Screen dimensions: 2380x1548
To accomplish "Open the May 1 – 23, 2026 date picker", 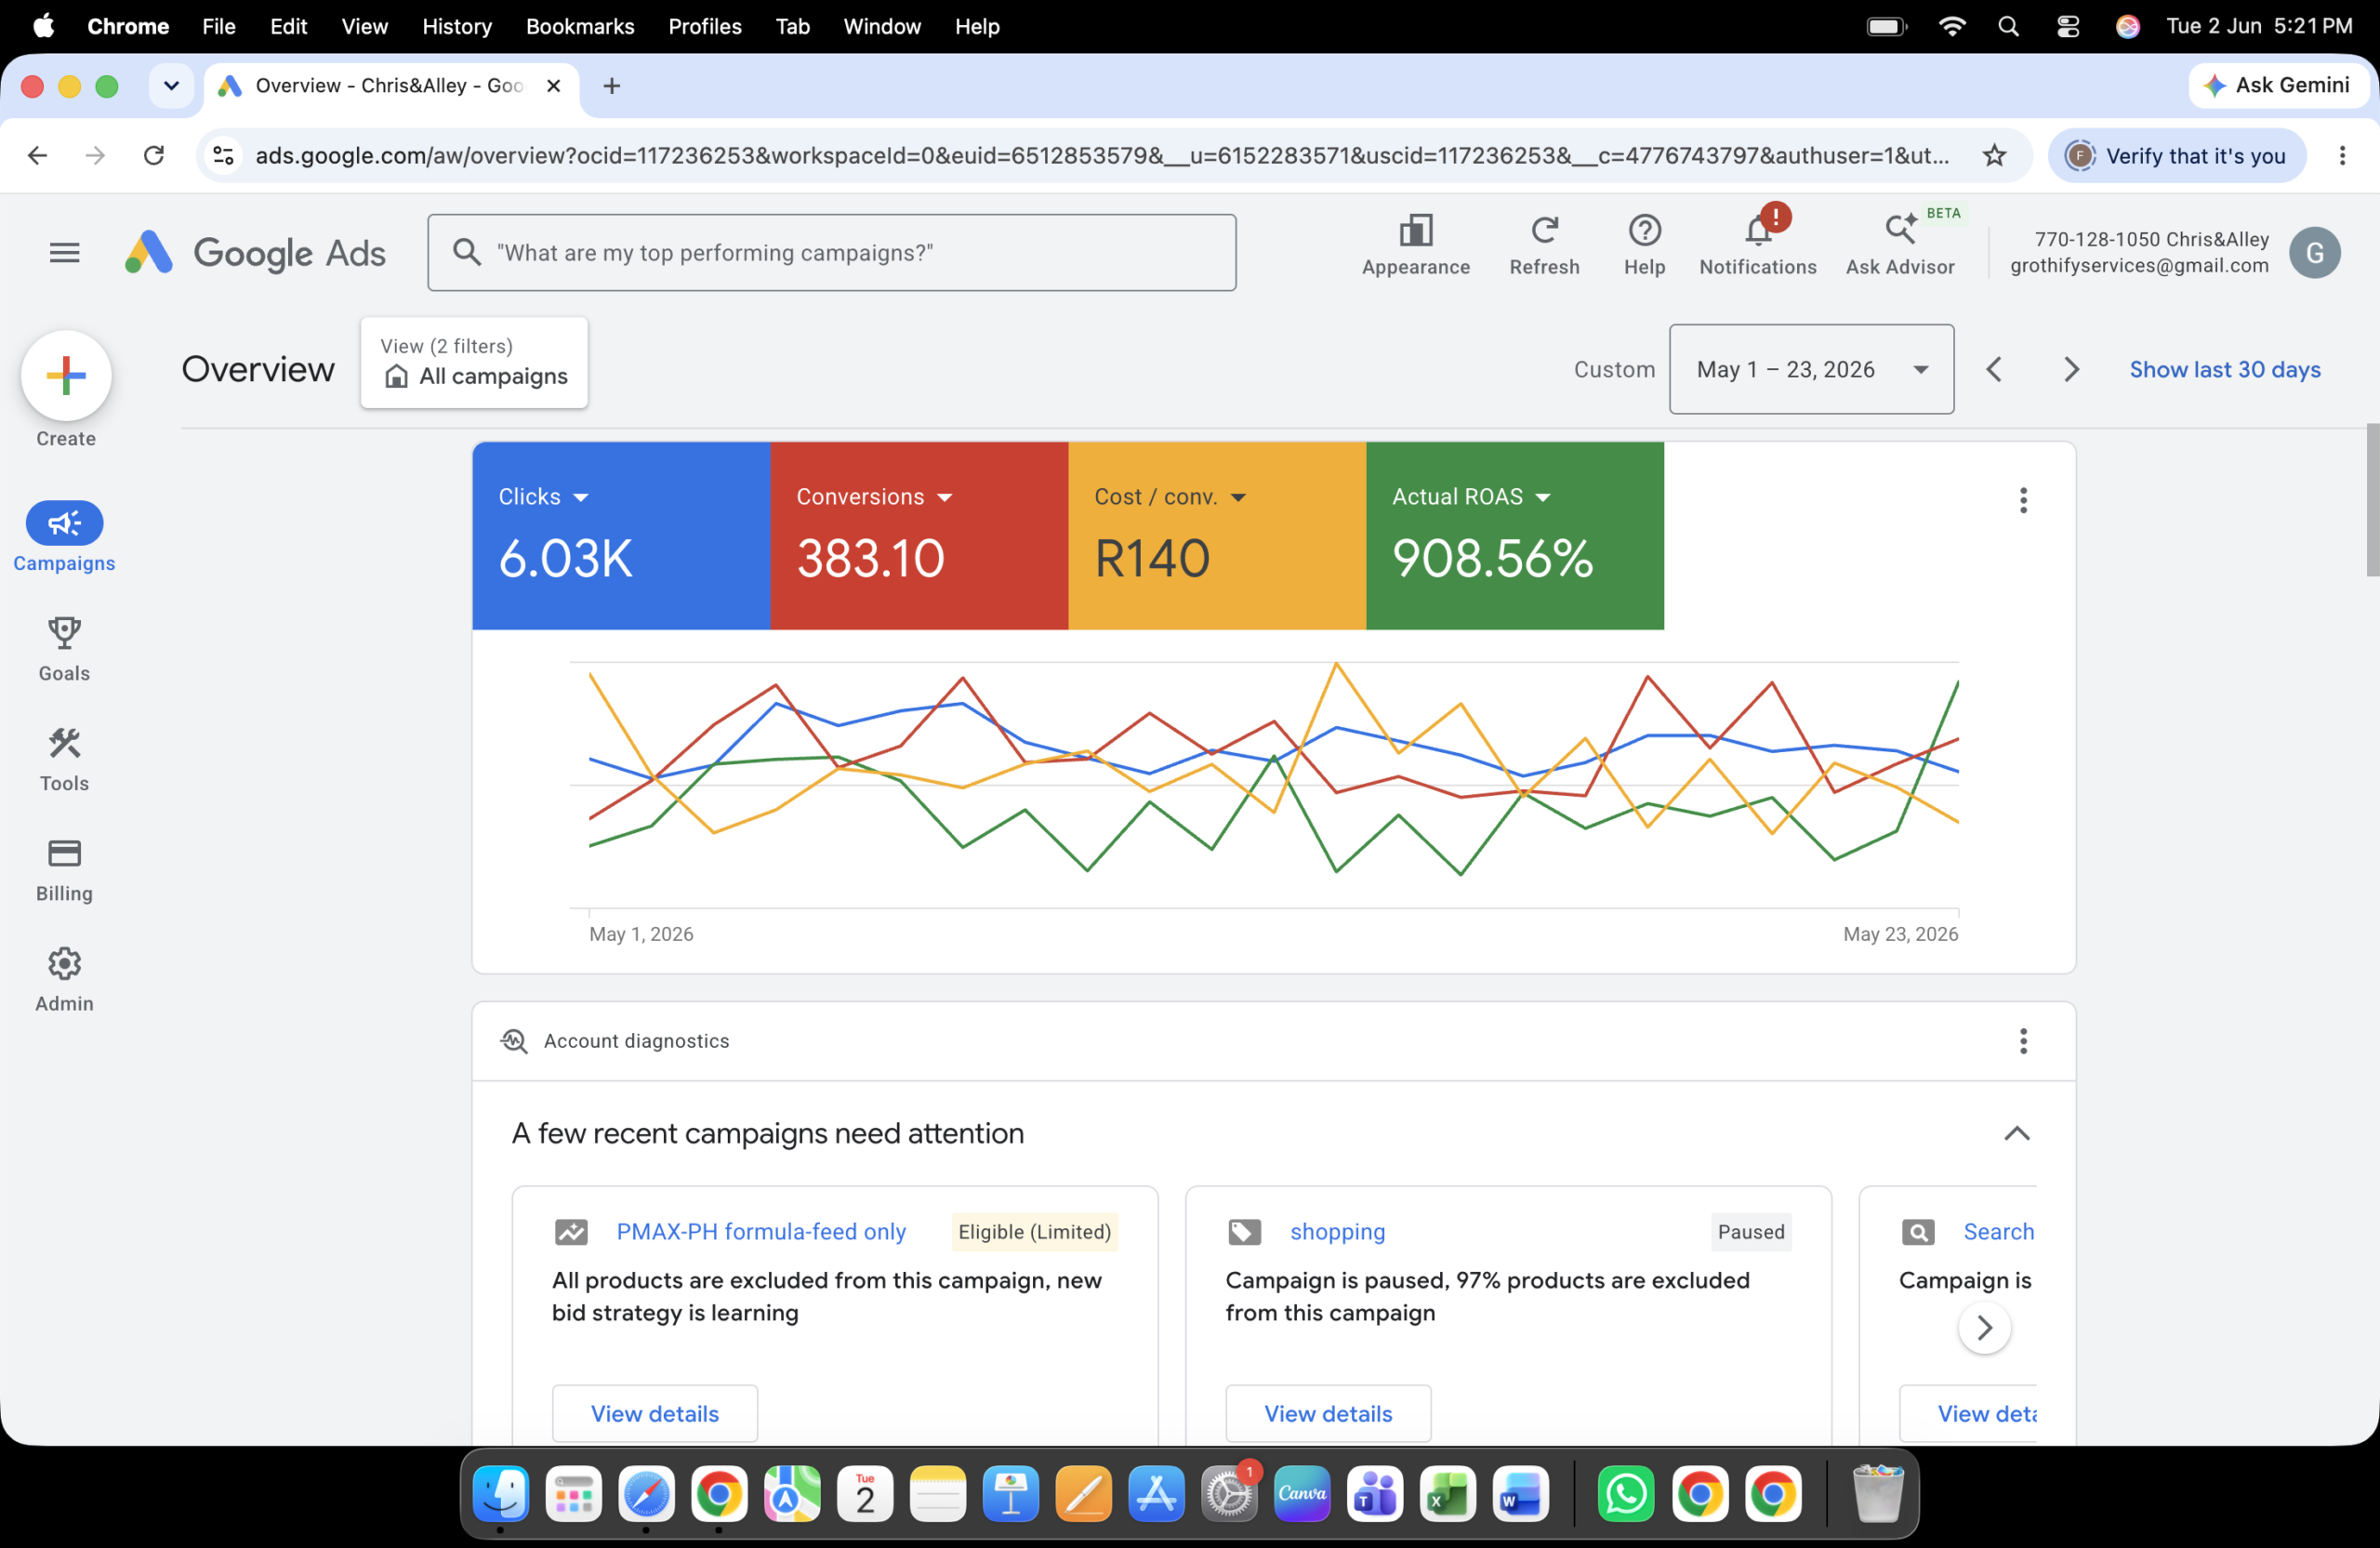I will [1811, 369].
